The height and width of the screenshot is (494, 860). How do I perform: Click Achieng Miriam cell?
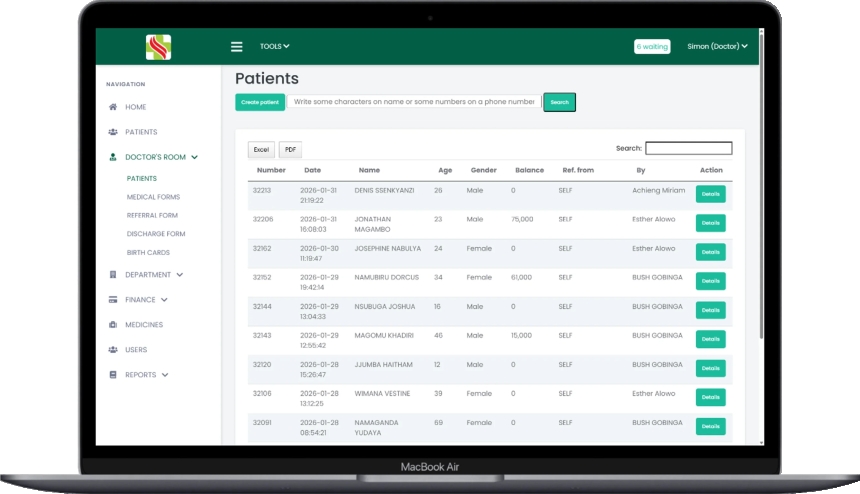point(659,190)
